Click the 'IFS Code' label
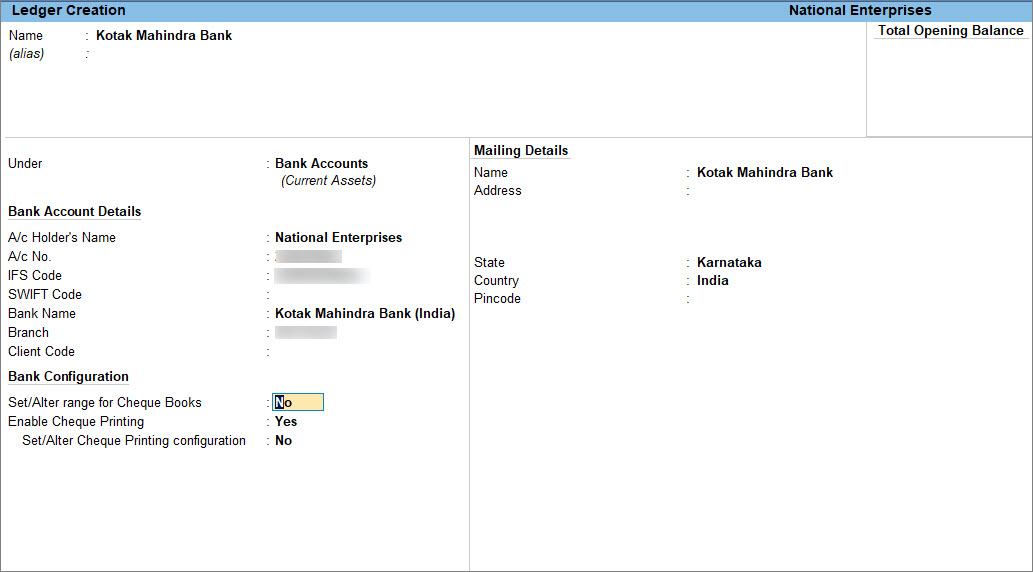The image size is (1033, 572). [x=35, y=275]
